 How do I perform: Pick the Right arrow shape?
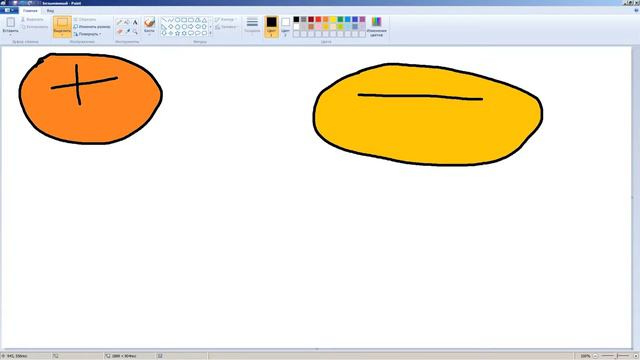pos(191,27)
